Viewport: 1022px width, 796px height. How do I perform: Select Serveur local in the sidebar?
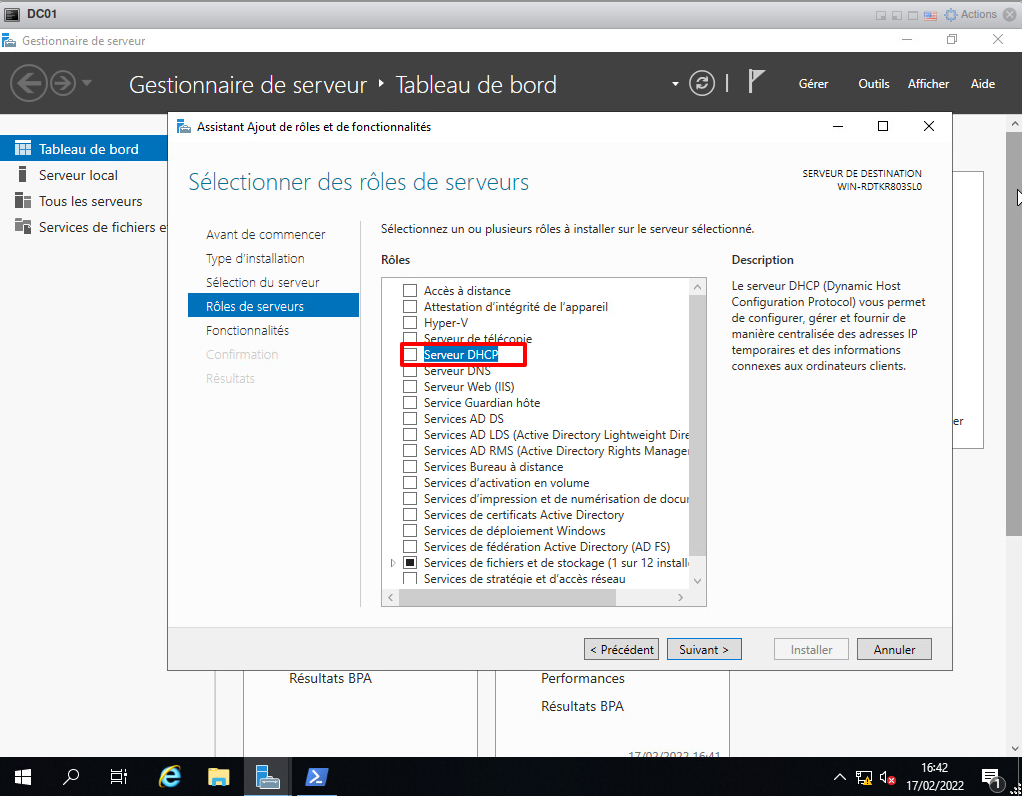click(x=78, y=175)
